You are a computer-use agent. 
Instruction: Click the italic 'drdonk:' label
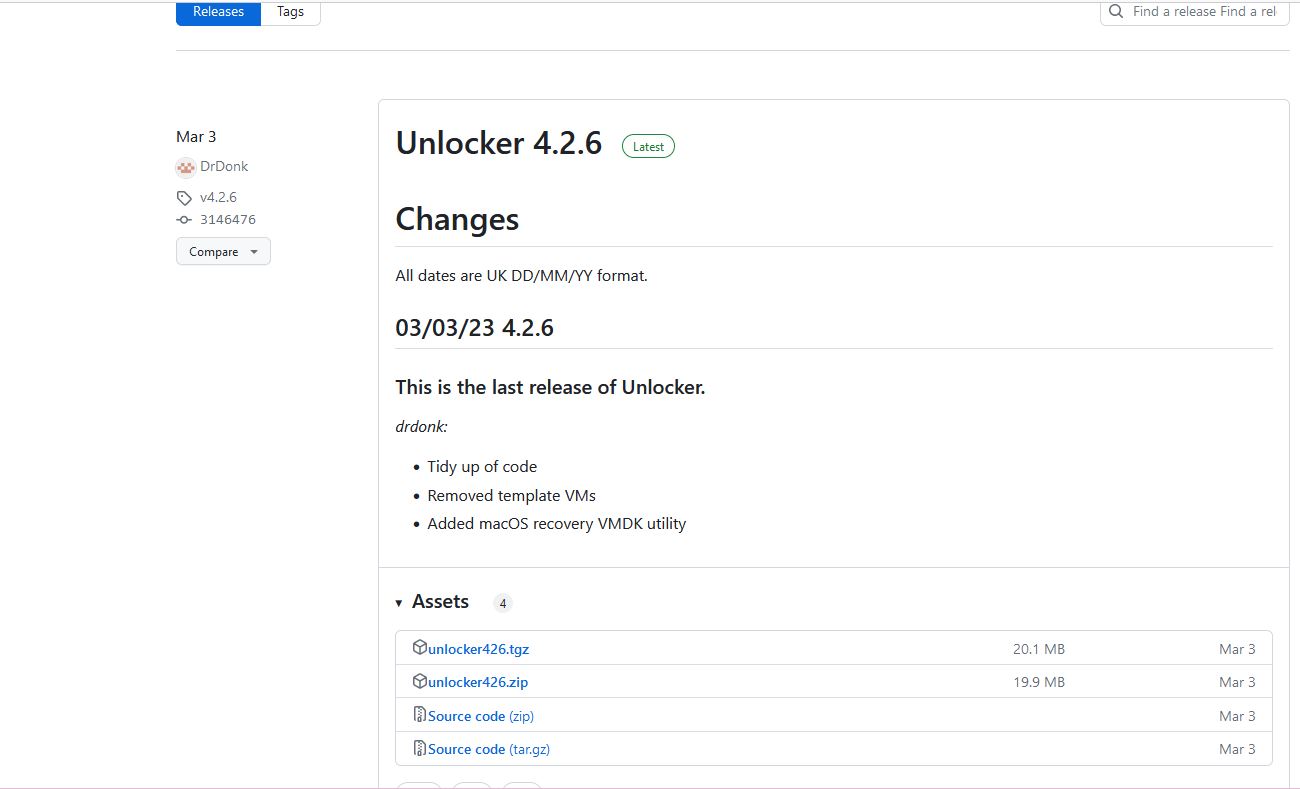(421, 427)
